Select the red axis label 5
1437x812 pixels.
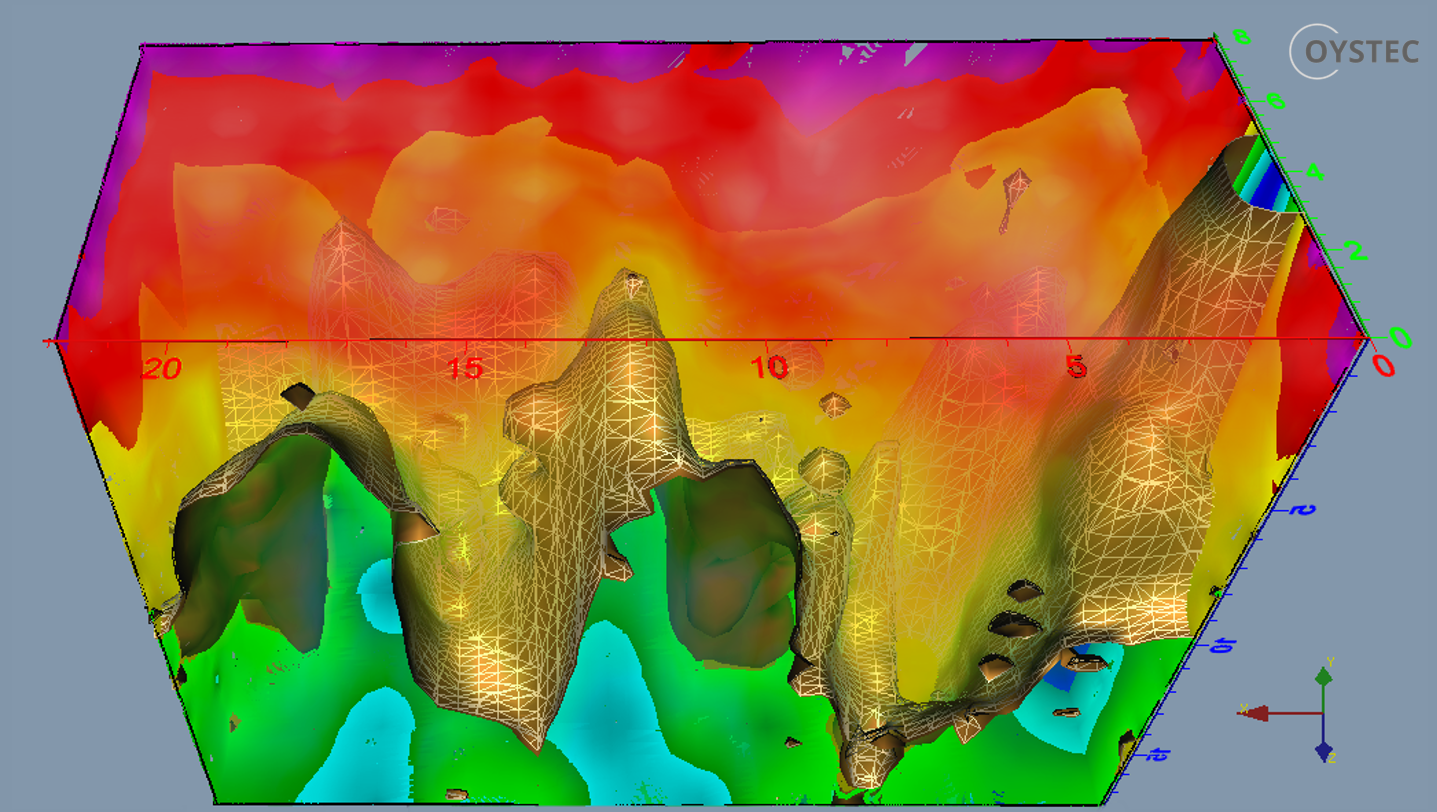1075,368
